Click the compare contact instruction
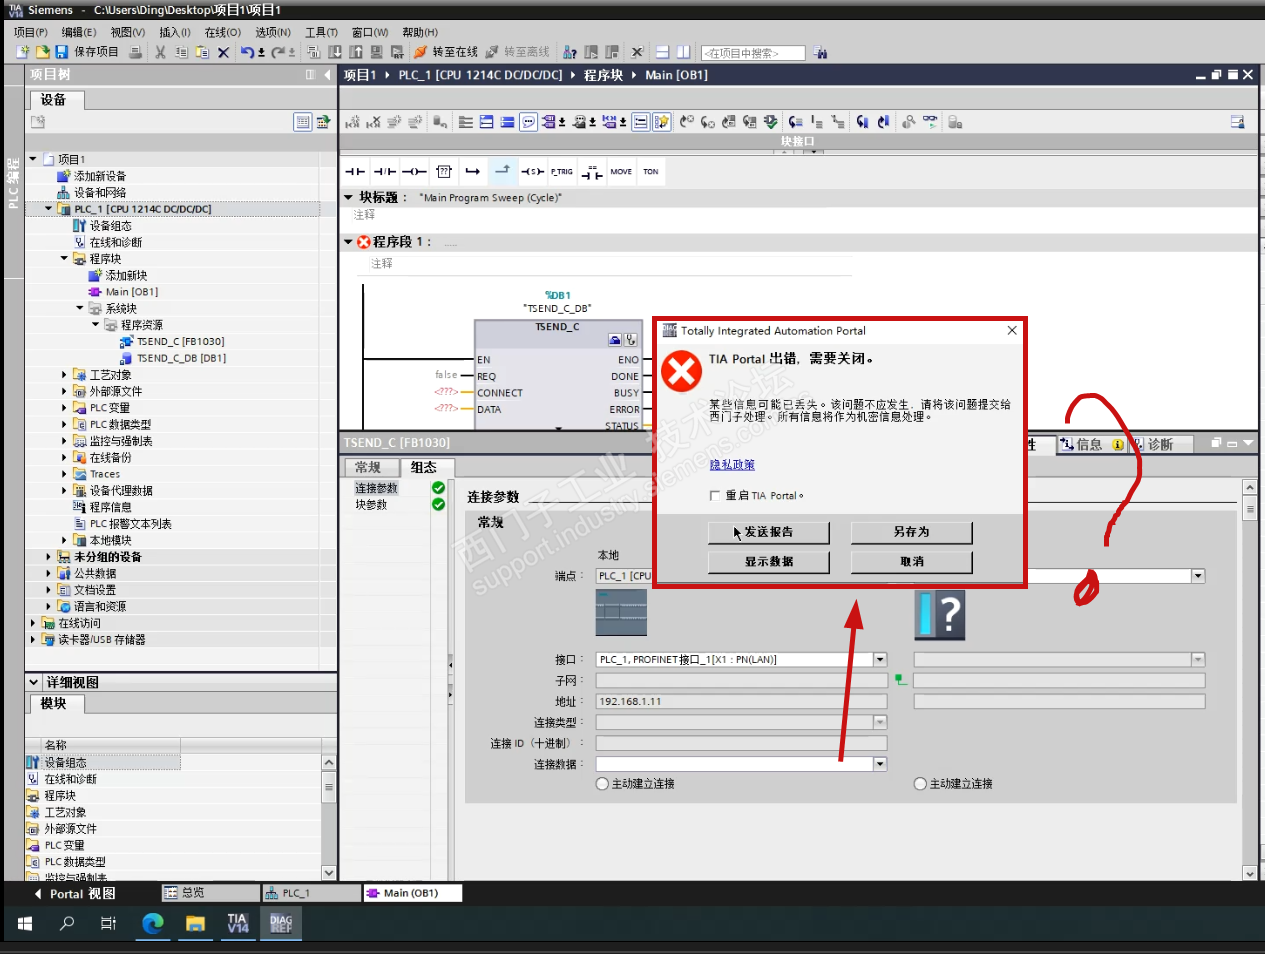The width and height of the screenshot is (1265, 954). tap(592, 172)
